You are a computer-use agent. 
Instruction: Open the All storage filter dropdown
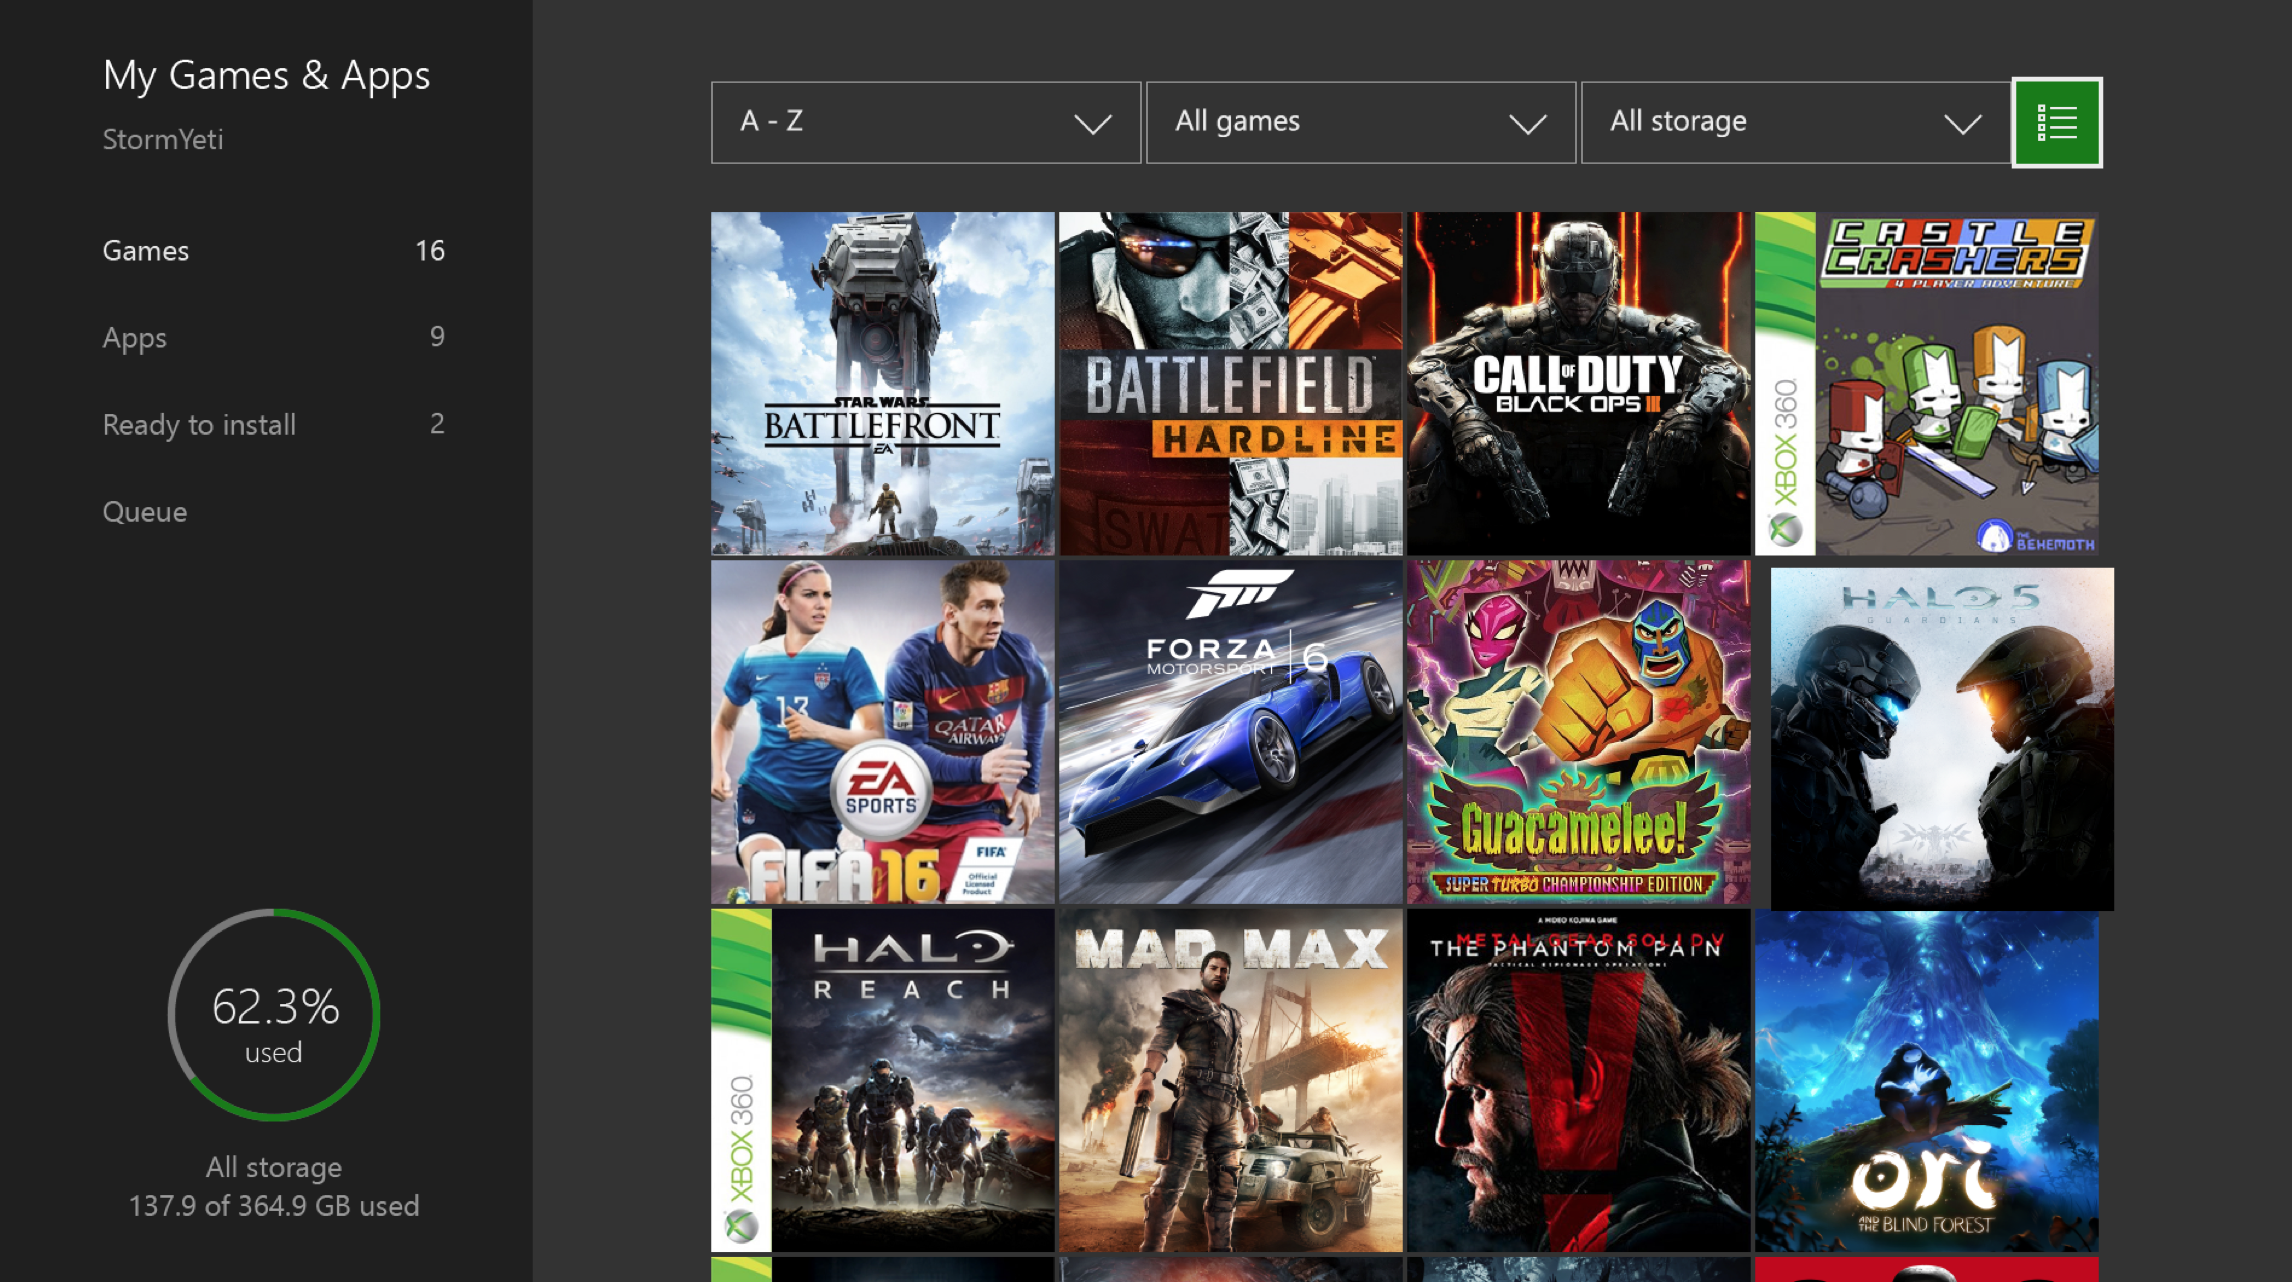pos(1795,122)
